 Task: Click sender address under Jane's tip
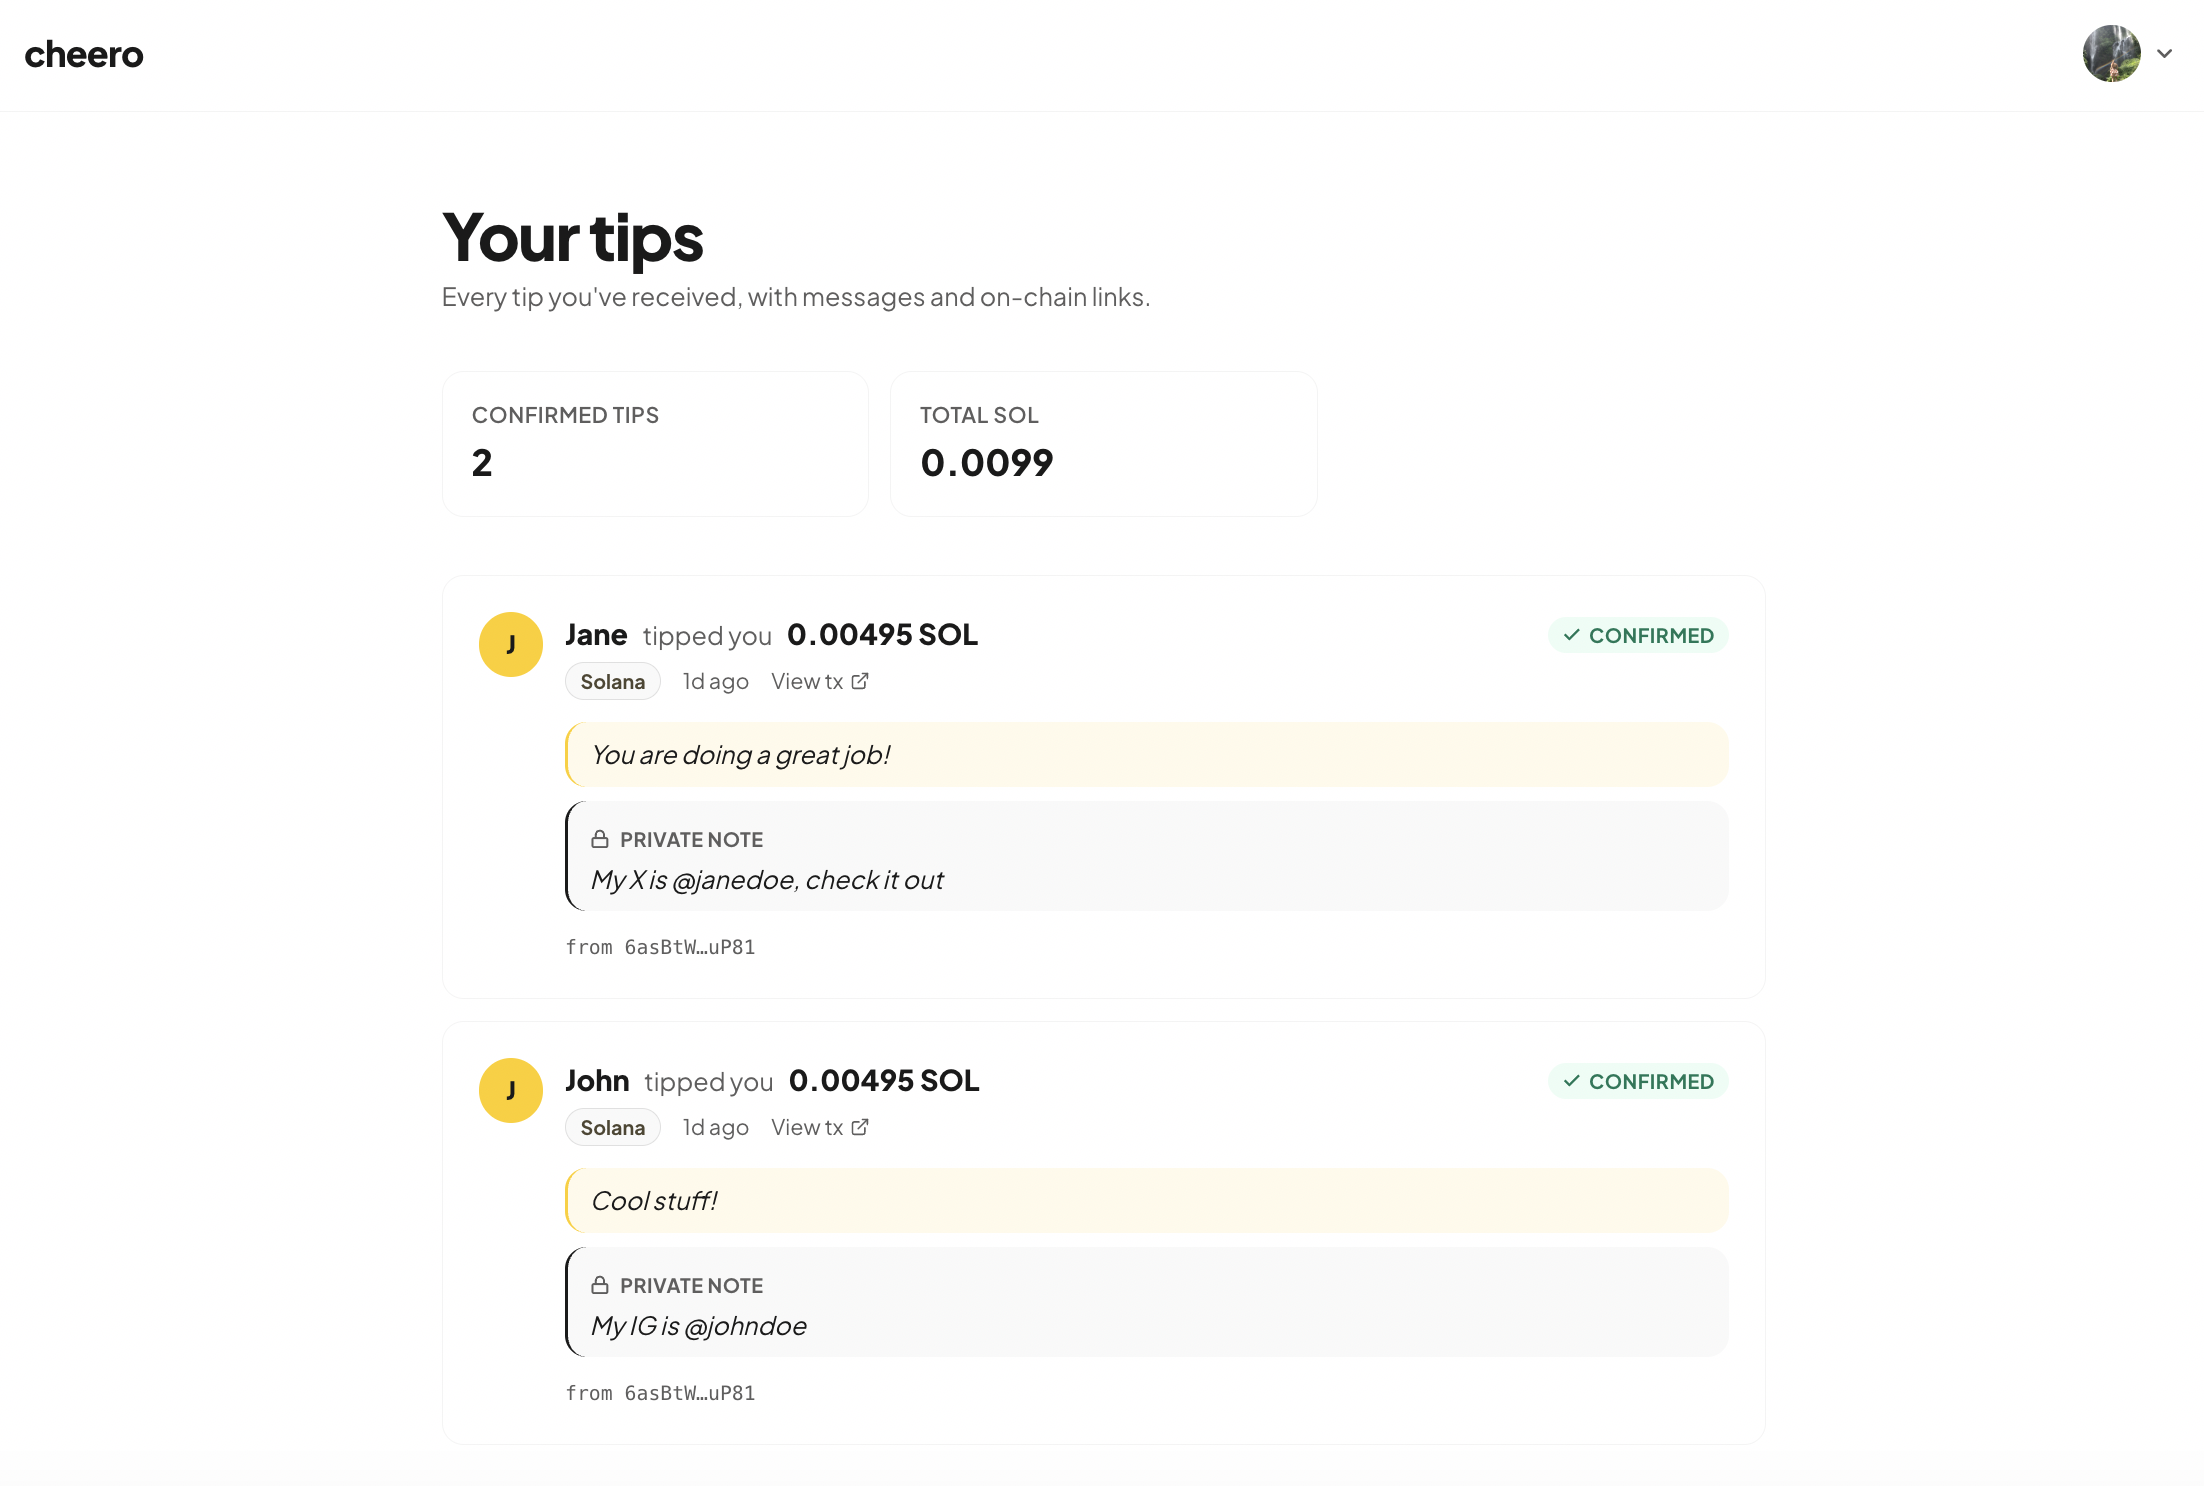(x=660, y=947)
